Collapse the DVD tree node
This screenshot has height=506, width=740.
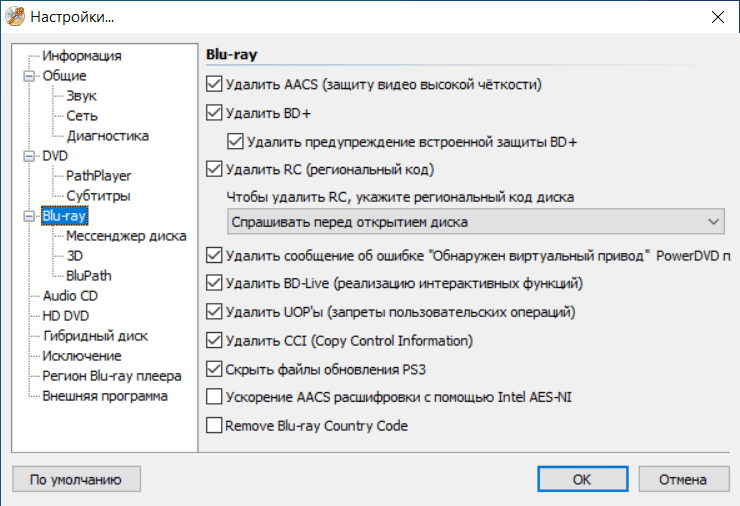pos(27,156)
